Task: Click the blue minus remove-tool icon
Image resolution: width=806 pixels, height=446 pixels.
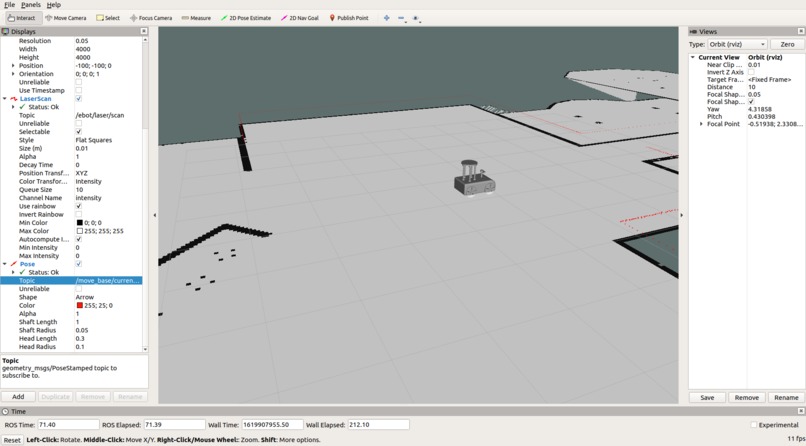Action: [401, 18]
